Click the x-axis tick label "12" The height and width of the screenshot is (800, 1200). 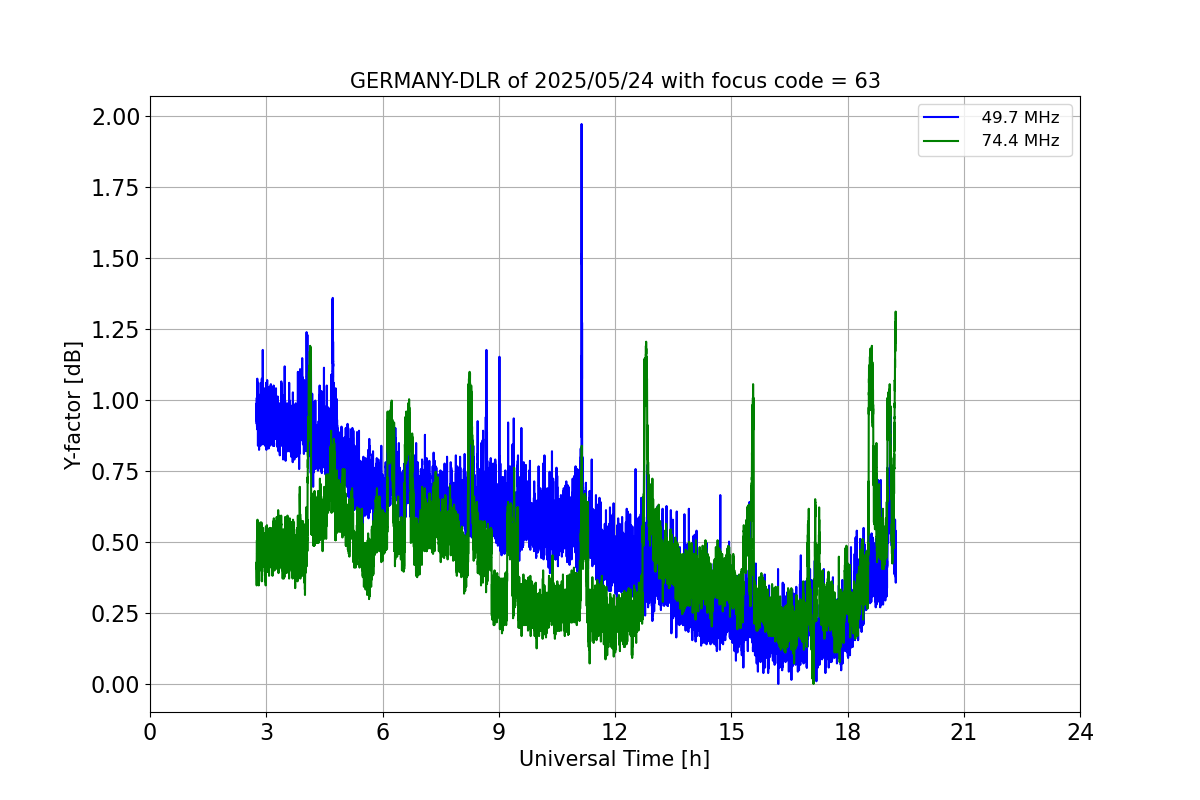615,732
